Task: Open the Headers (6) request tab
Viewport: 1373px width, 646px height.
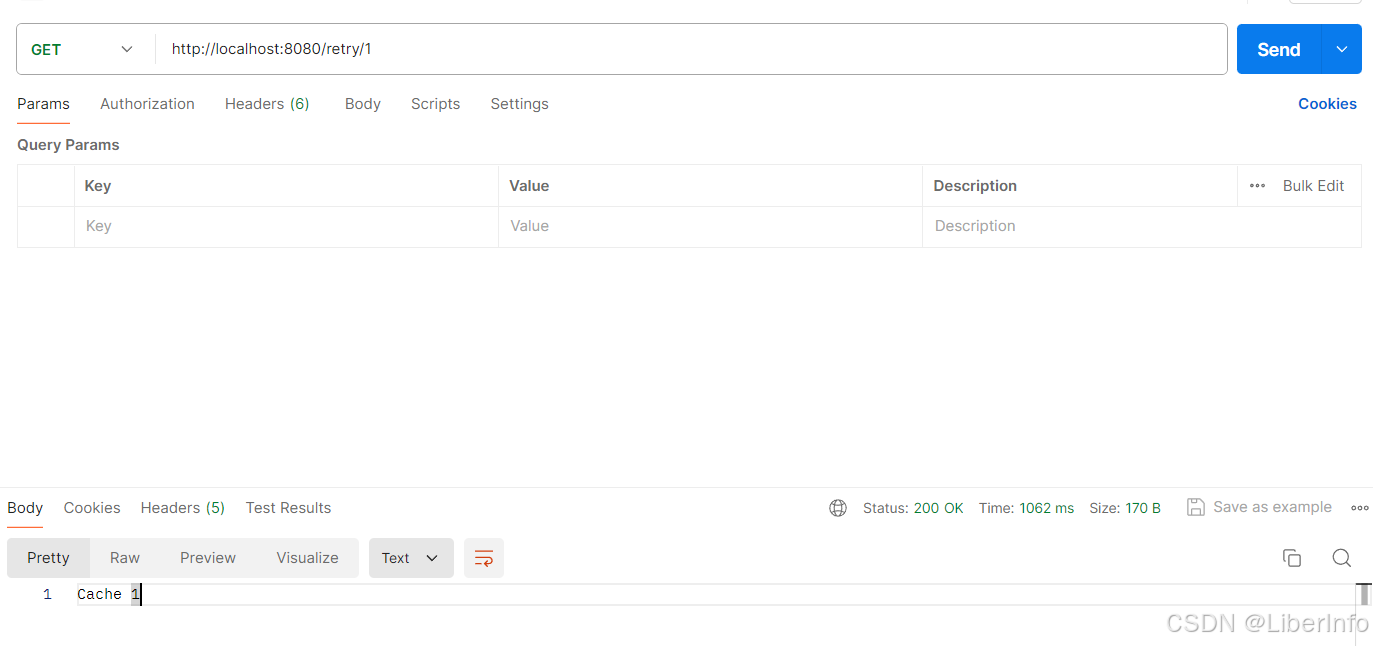Action: [267, 104]
